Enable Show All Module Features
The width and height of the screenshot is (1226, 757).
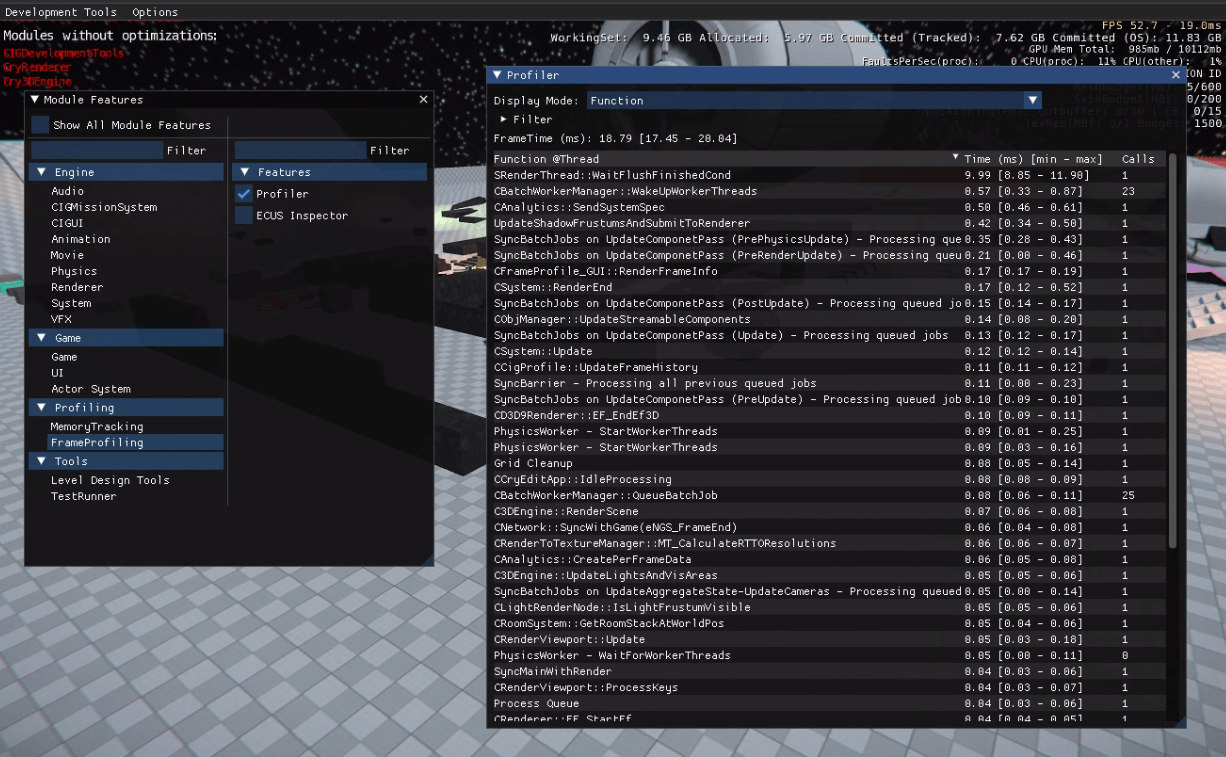(38, 124)
